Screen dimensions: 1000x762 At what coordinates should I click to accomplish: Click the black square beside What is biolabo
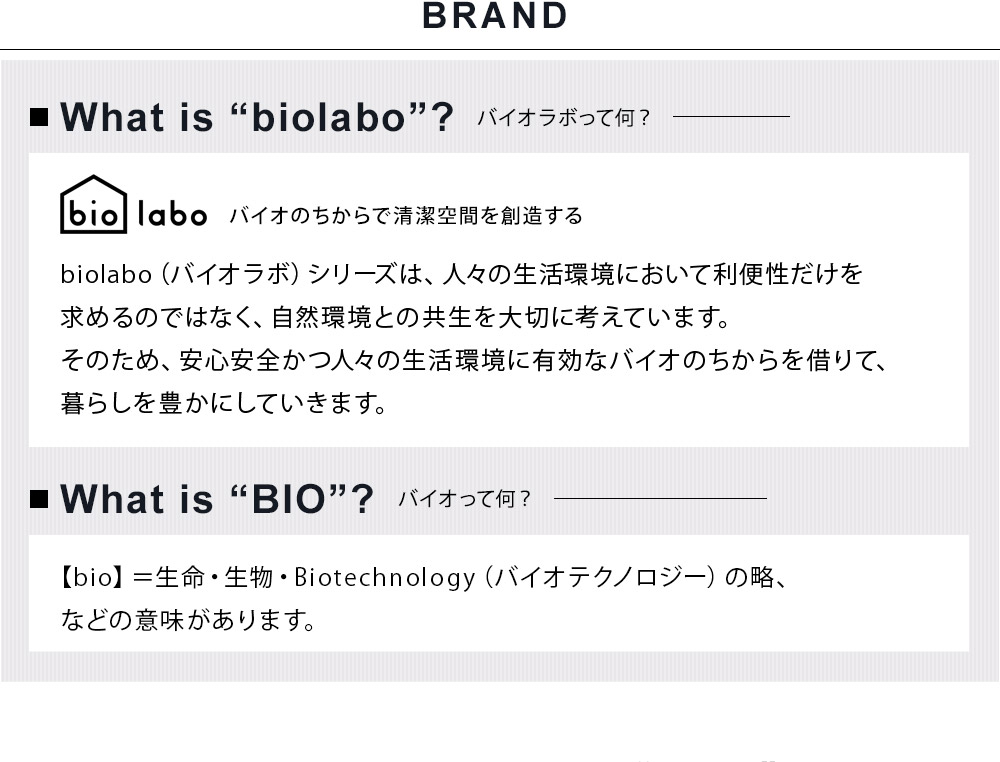tap(40, 117)
